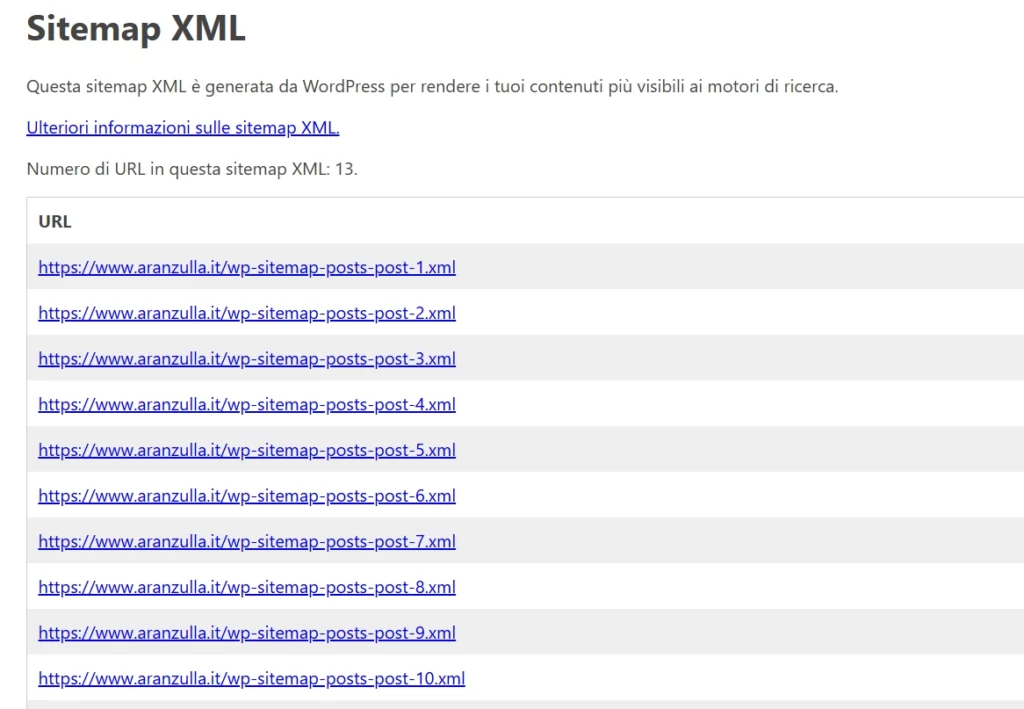
Task: Click the 'Questa sitemap XML è generata da WordPress' paragraph
Action: 432,86
